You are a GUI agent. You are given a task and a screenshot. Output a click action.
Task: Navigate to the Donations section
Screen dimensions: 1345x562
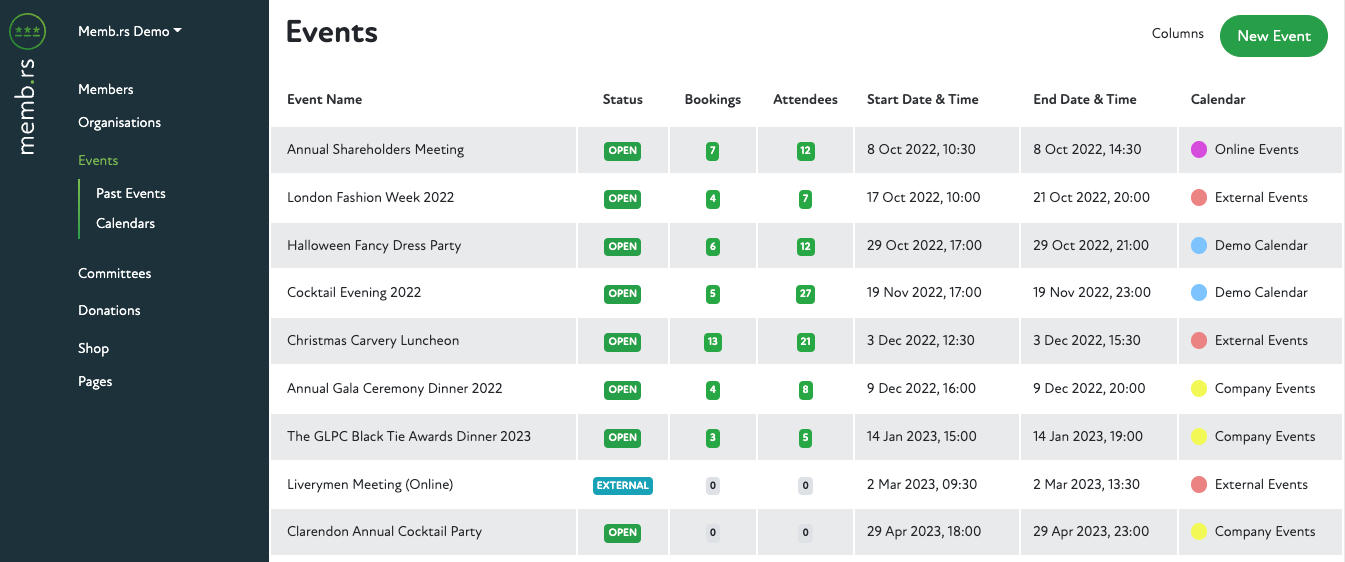(109, 311)
